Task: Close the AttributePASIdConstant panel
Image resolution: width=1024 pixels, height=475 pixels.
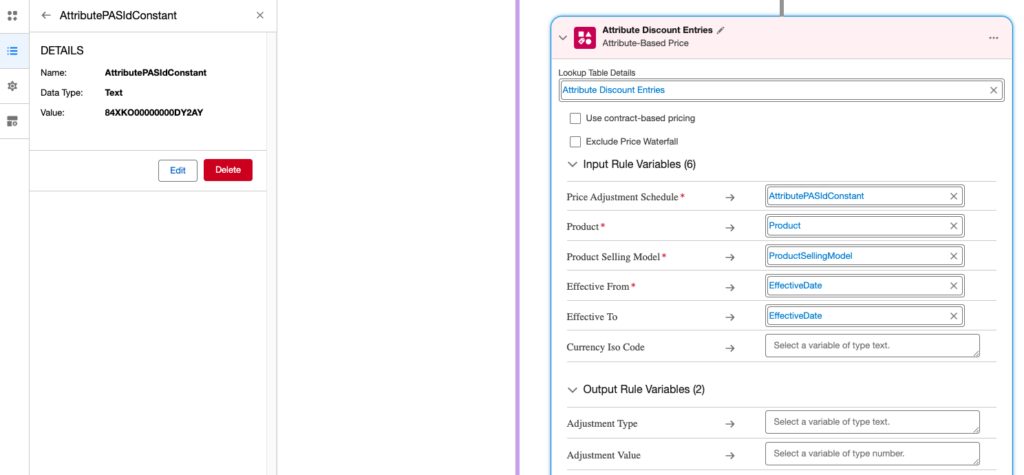Action: tap(260, 16)
